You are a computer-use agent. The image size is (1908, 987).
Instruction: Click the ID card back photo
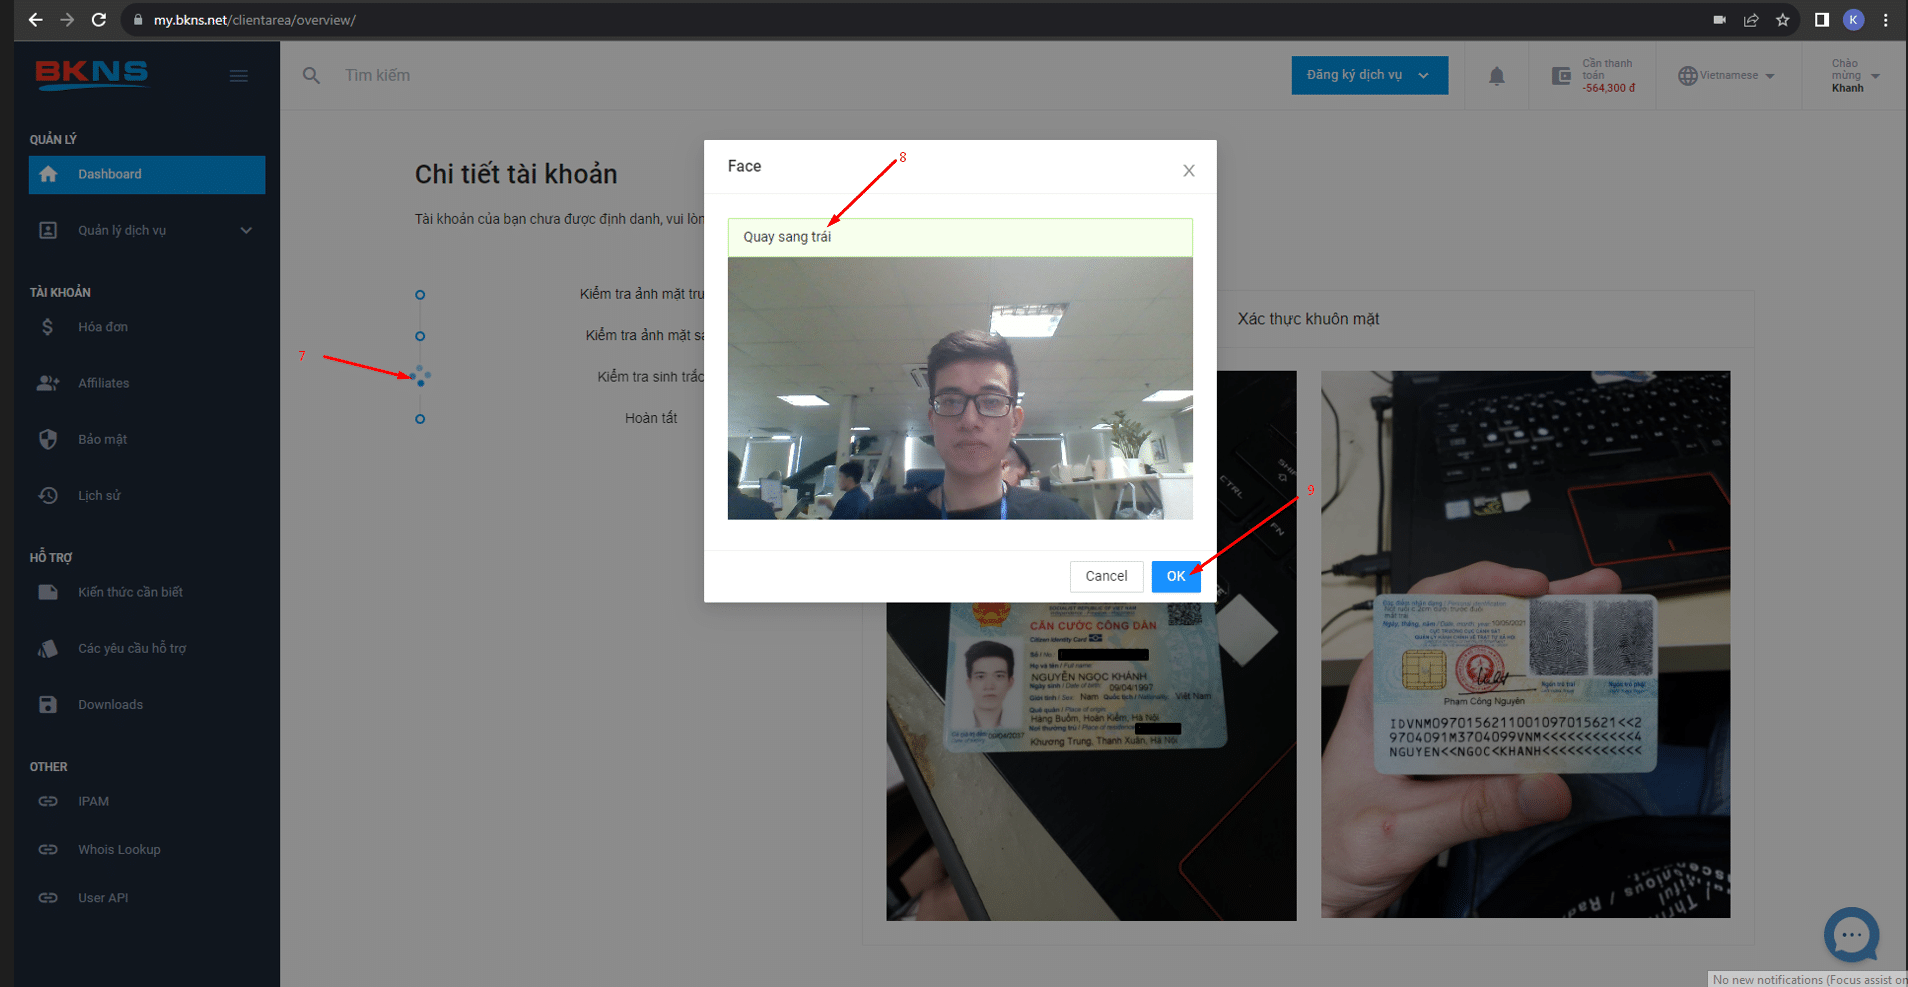tap(1525, 644)
